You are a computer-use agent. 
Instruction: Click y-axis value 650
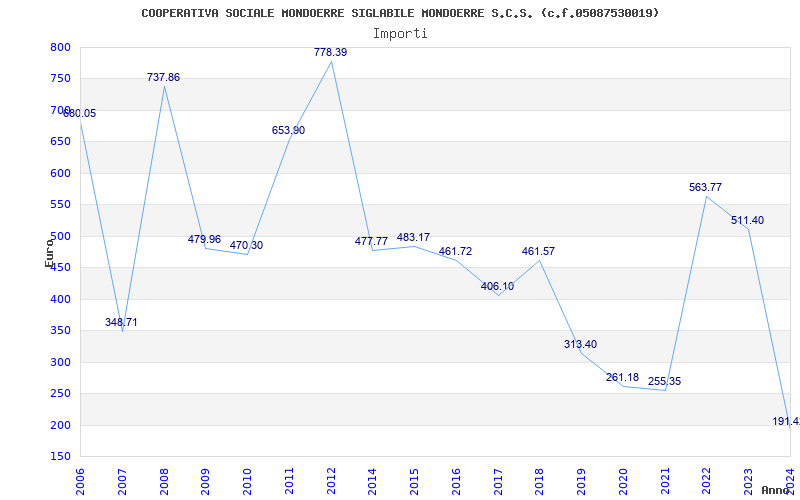click(60, 142)
